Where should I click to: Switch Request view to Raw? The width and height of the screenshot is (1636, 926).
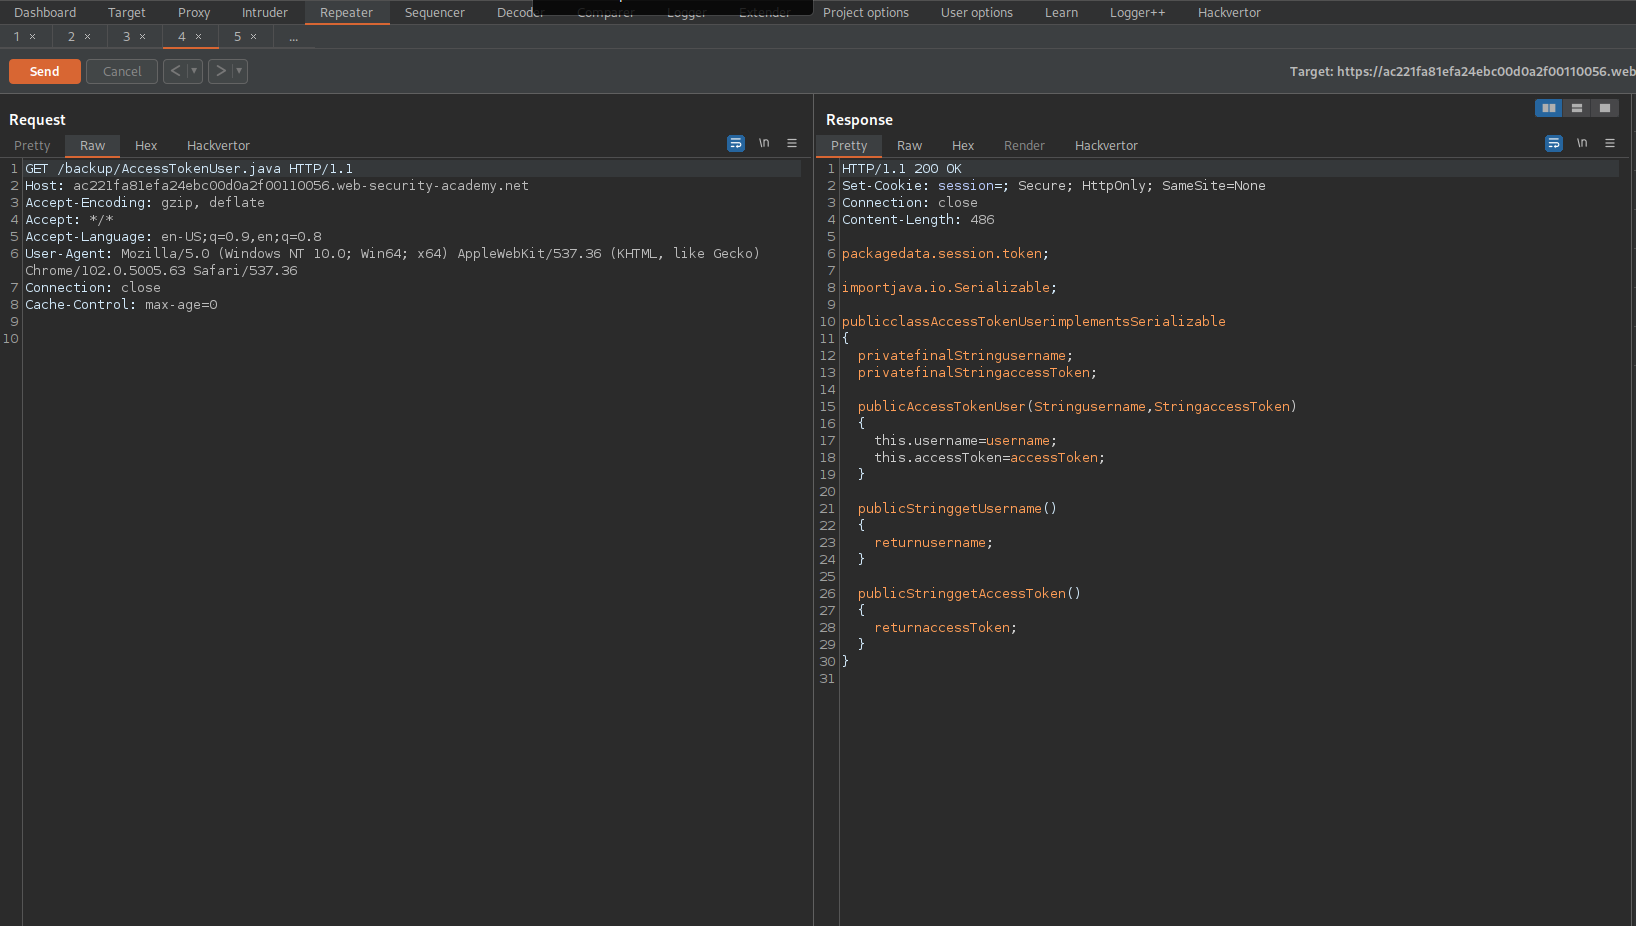[x=93, y=146]
